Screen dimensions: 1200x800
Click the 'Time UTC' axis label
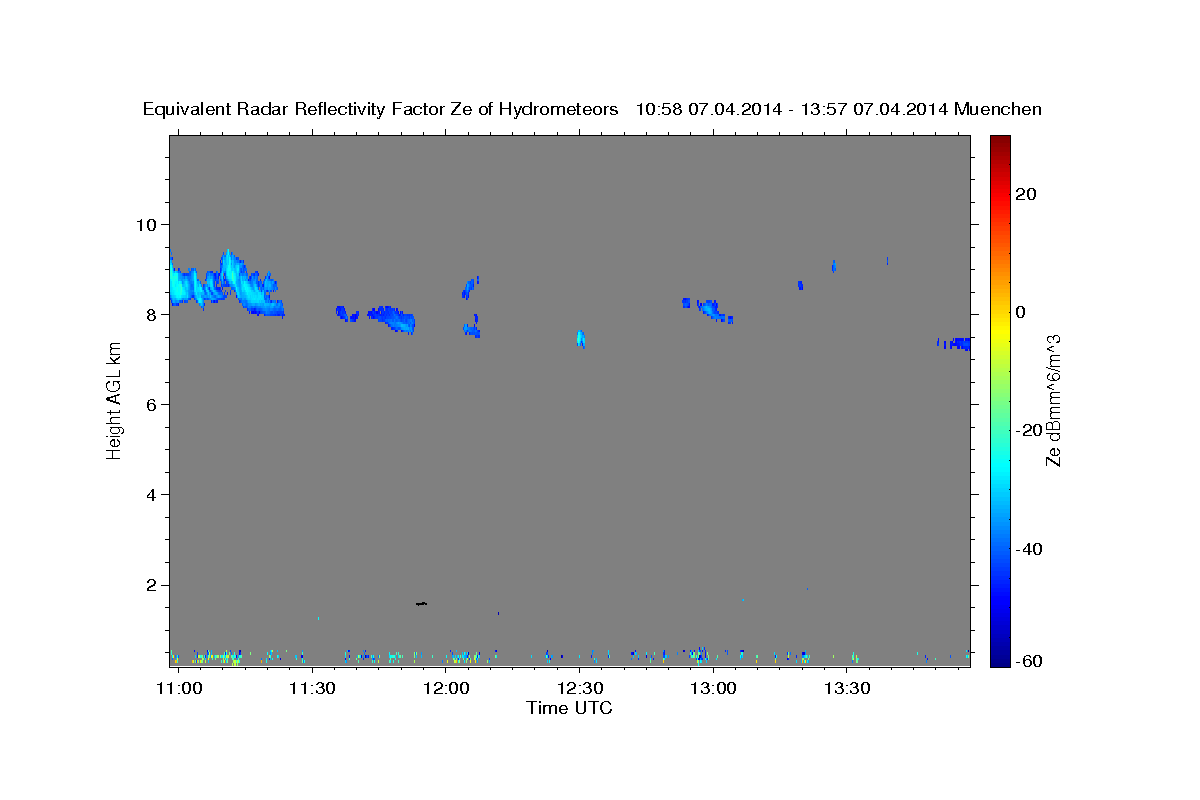pos(569,709)
